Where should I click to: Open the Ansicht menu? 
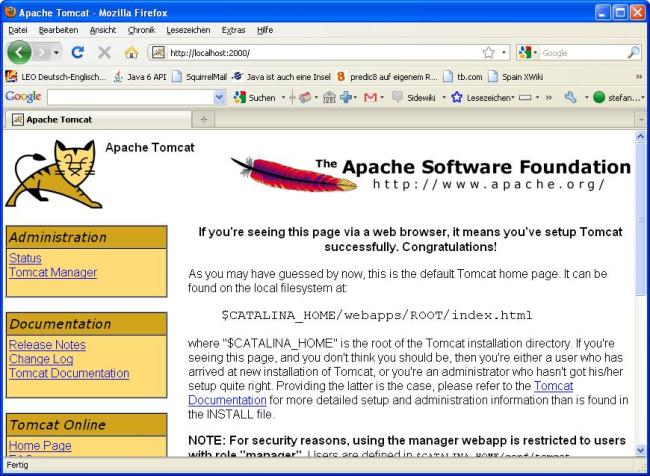tap(103, 30)
